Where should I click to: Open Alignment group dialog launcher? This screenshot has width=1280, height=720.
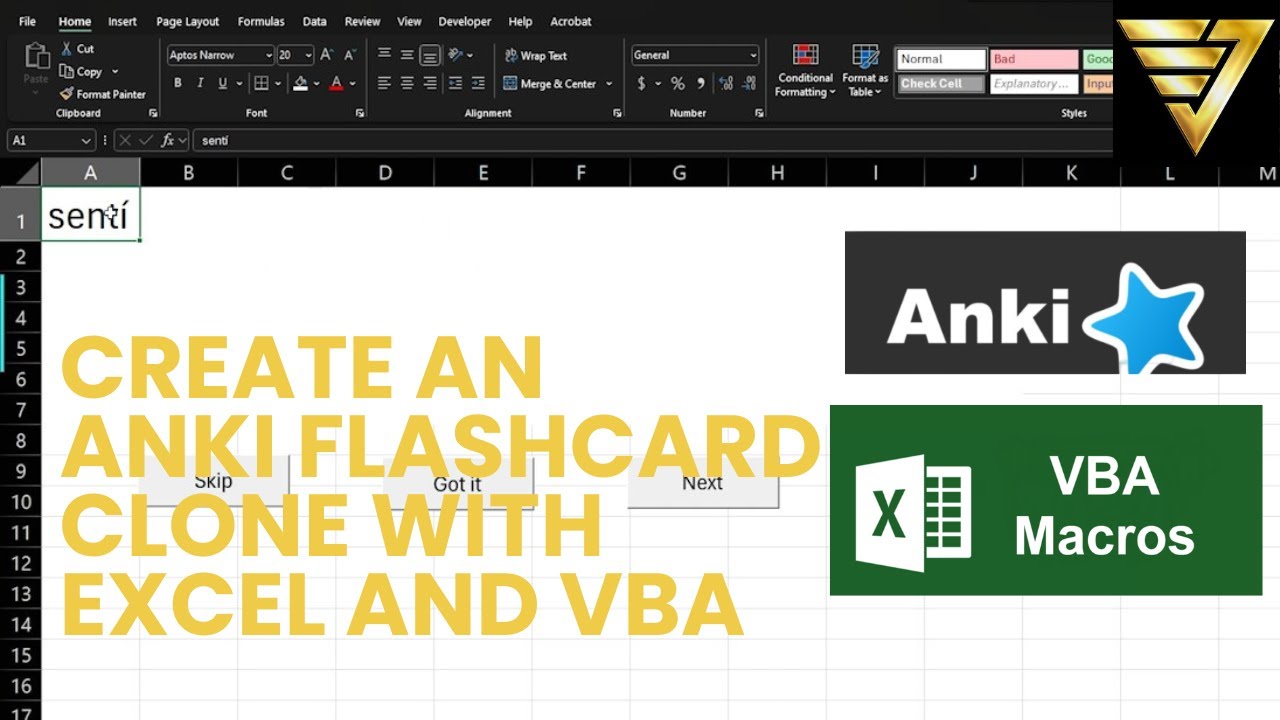pos(617,113)
